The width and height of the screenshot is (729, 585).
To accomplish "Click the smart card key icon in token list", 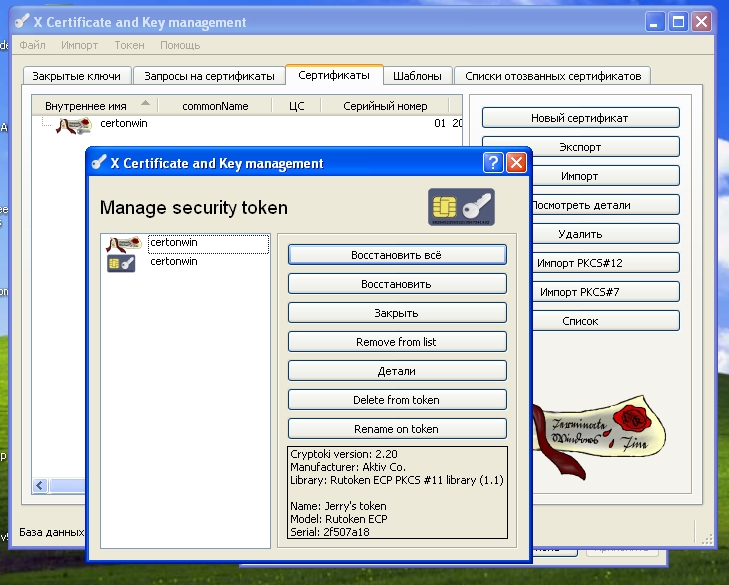I will tap(121, 263).
